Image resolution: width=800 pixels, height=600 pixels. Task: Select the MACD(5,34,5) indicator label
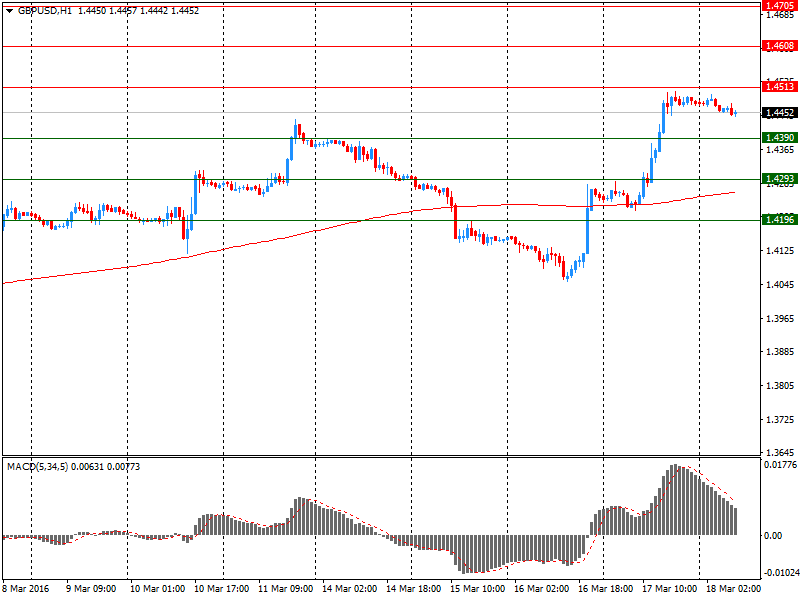tap(37, 466)
